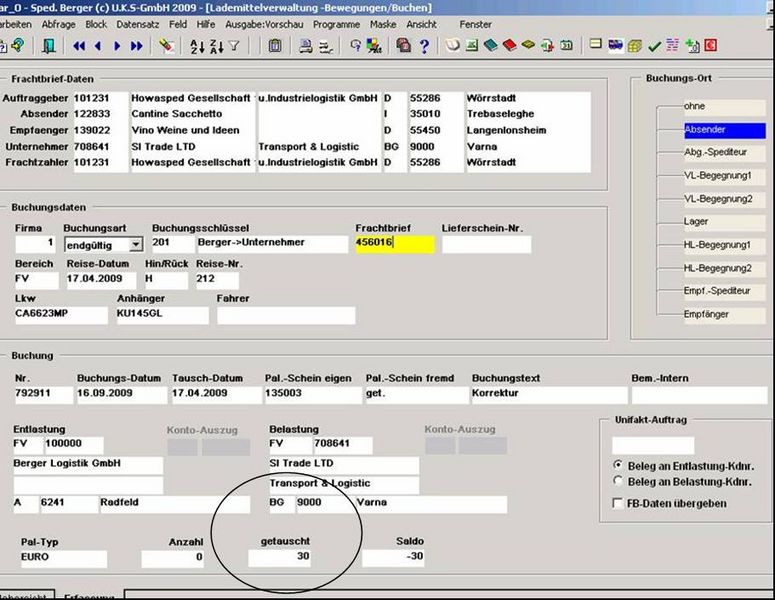This screenshot has height=600, width=775.
Task: Click the Excel export icon
Action: [x=472, y=45]
